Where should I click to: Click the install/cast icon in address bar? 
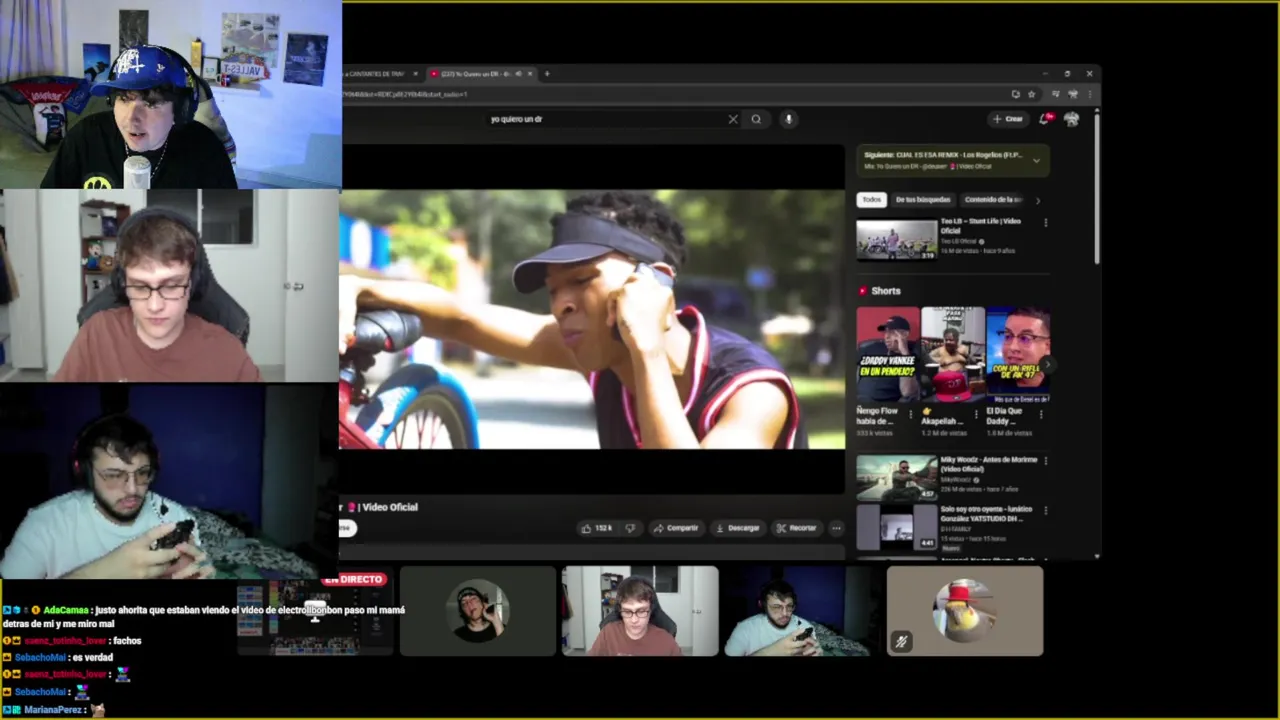coord(1015,94)
